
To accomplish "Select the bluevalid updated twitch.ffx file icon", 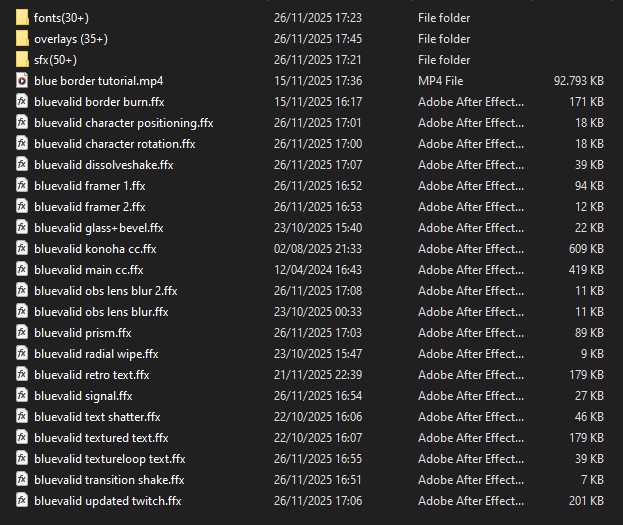I will 22,500.
